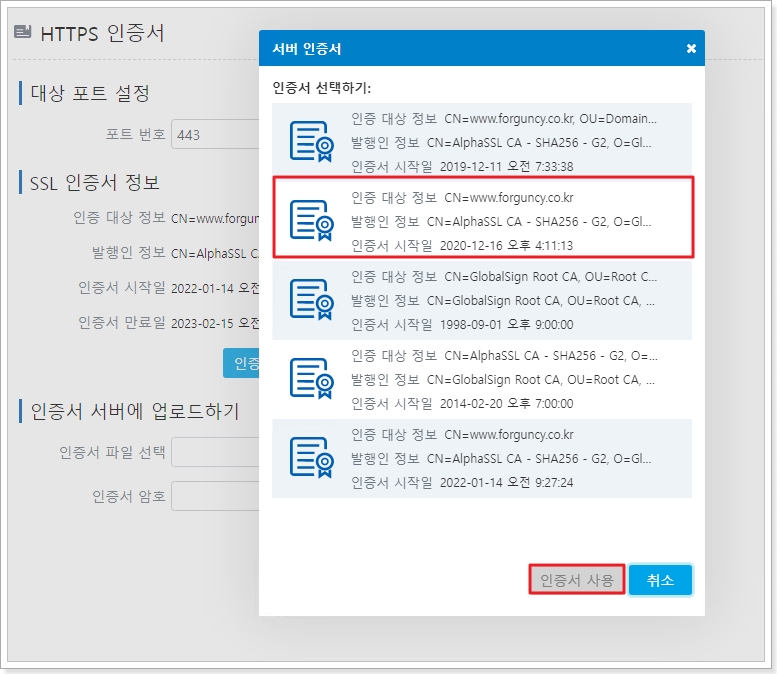Click certificate icon for 2020-12-16 entry

point(310,220)
